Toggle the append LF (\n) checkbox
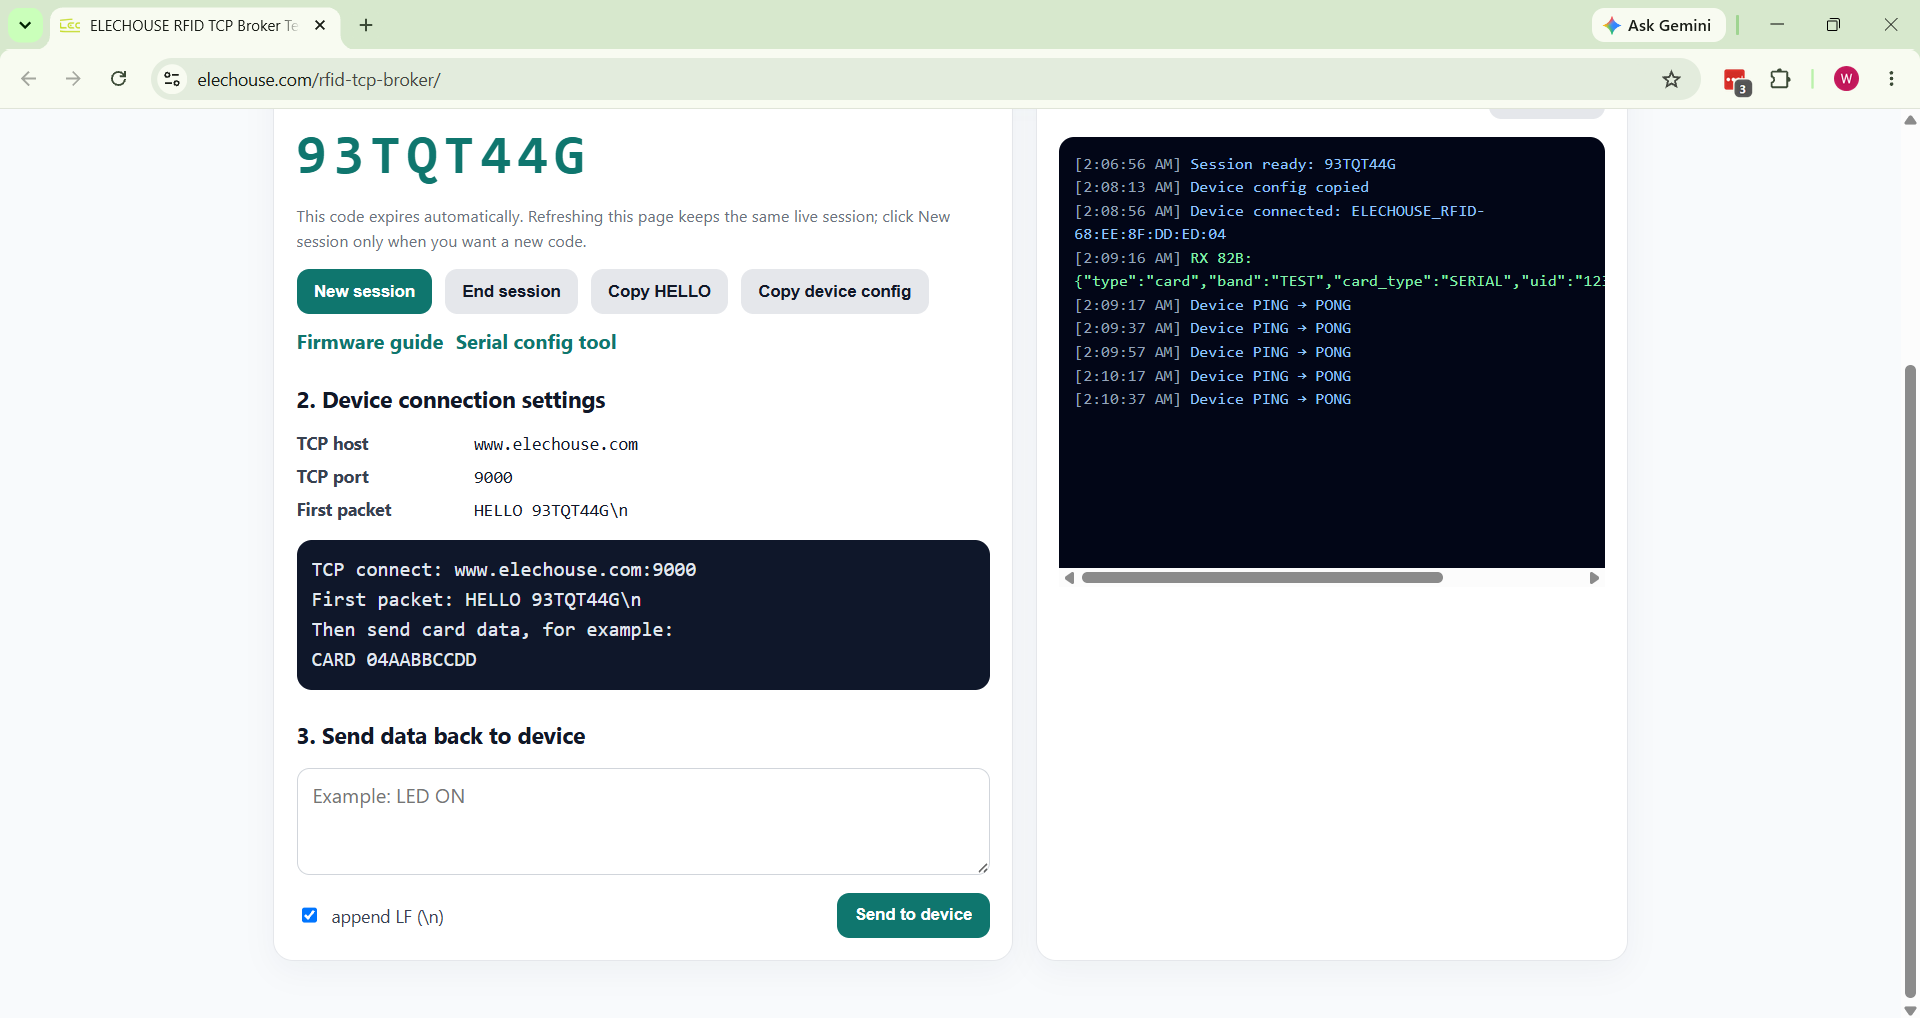Image resolution: width=1920 pixels, height=1018 pixels. pos(310,915)
